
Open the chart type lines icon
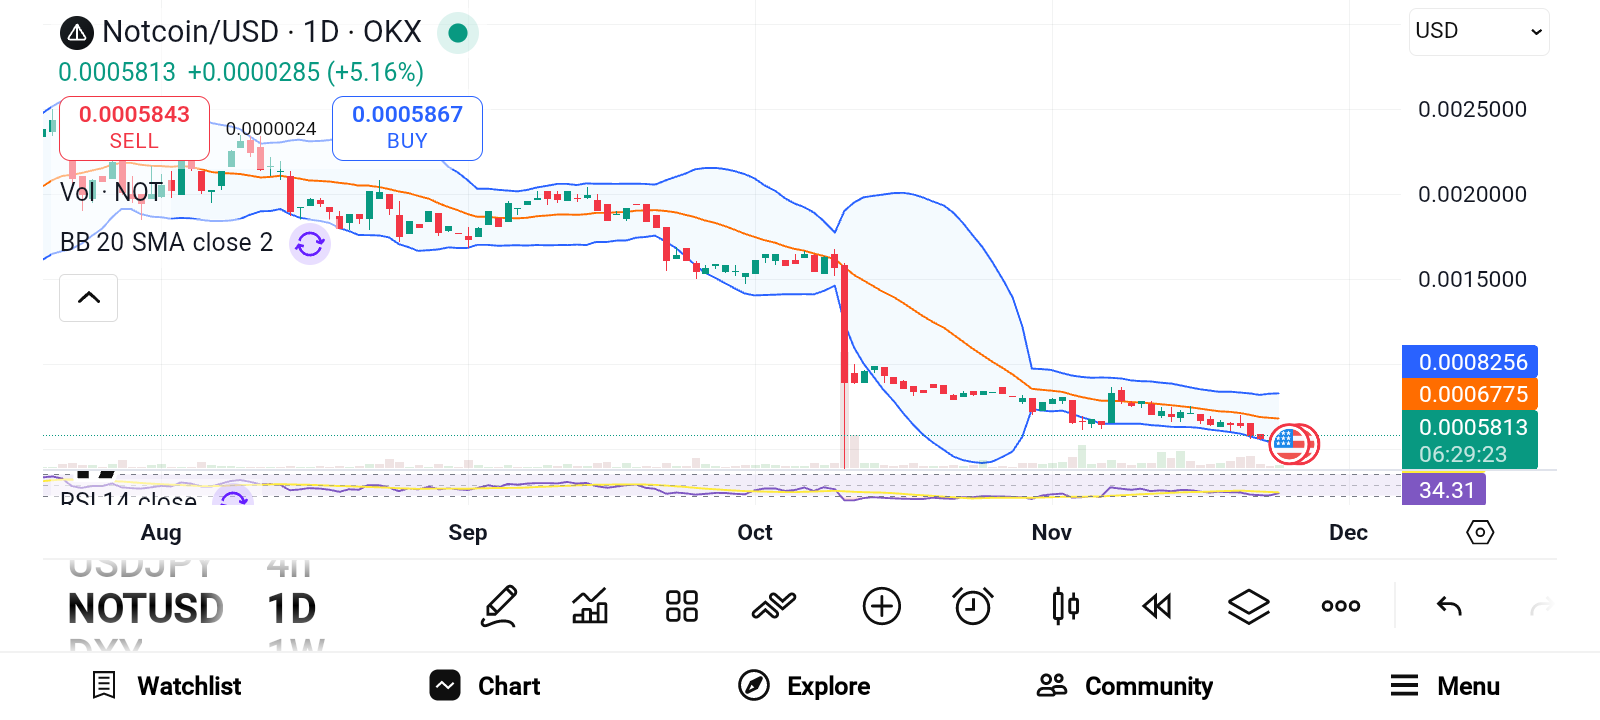click(774, 606)
